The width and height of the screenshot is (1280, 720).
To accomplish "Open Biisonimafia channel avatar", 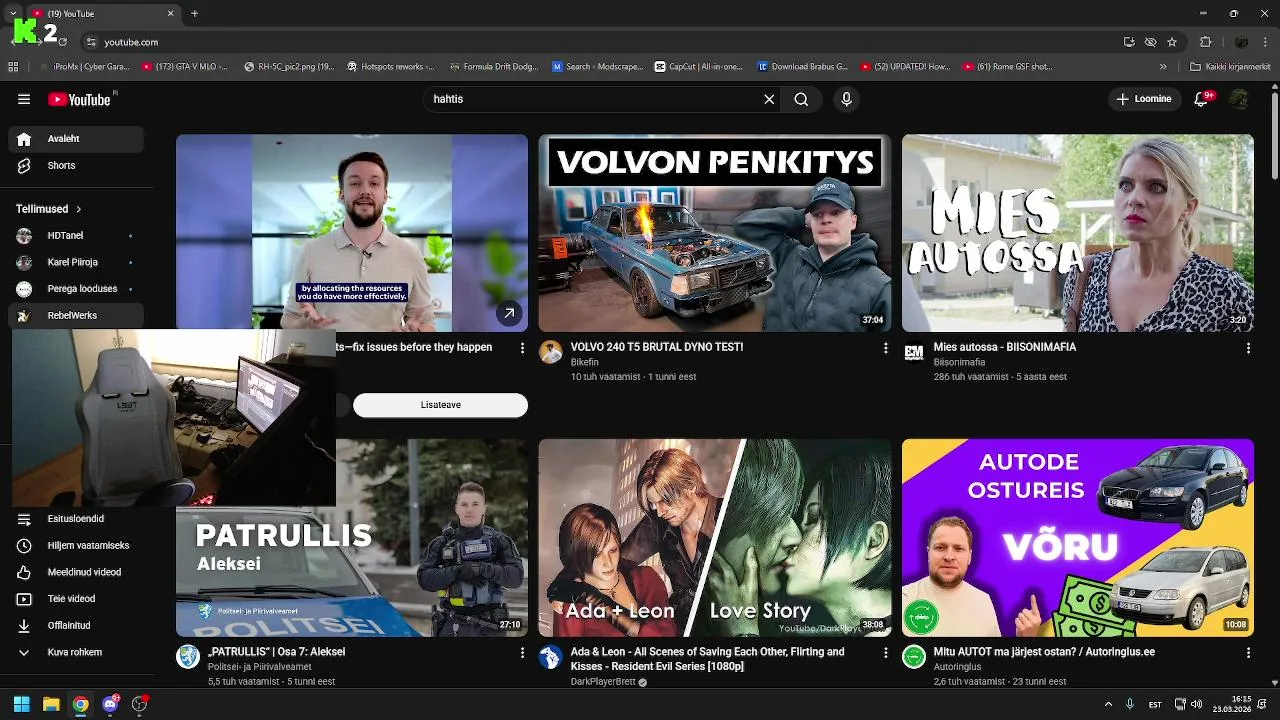I will [x=914, y=352].
